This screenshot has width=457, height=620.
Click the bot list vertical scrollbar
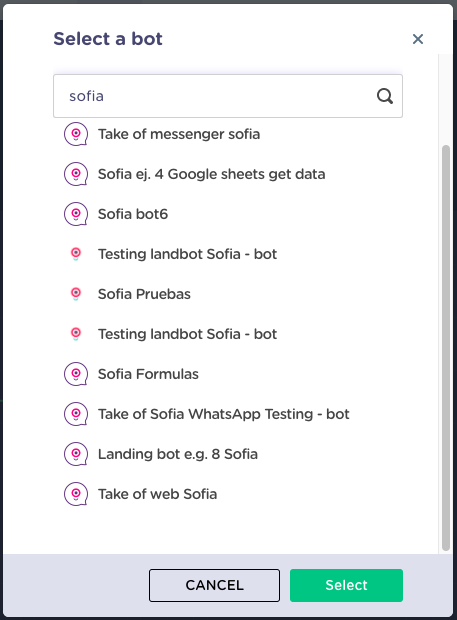click(446, 348)
